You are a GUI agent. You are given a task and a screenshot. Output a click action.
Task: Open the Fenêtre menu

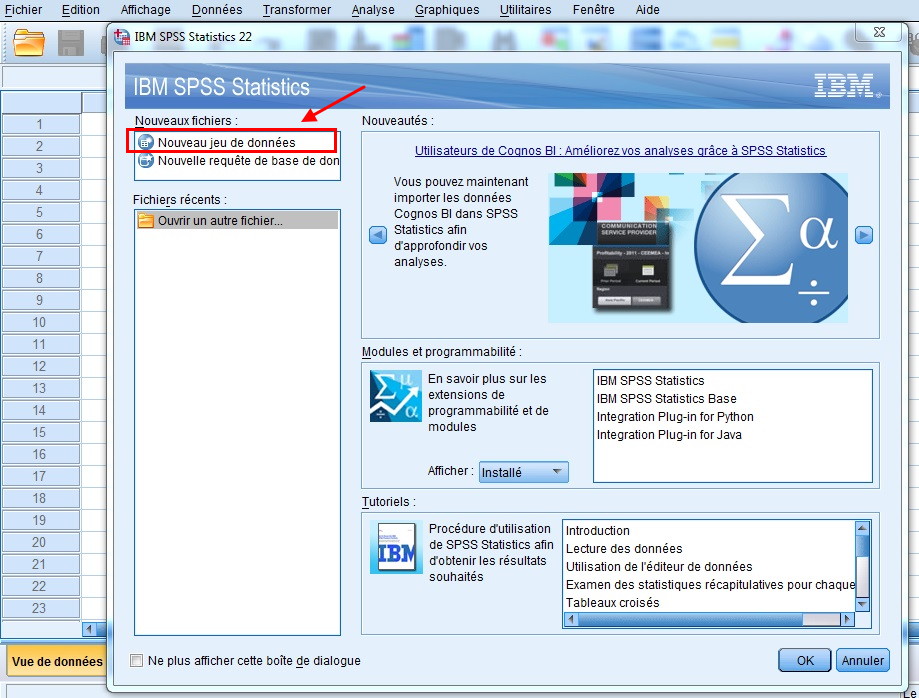click(594, 10)
